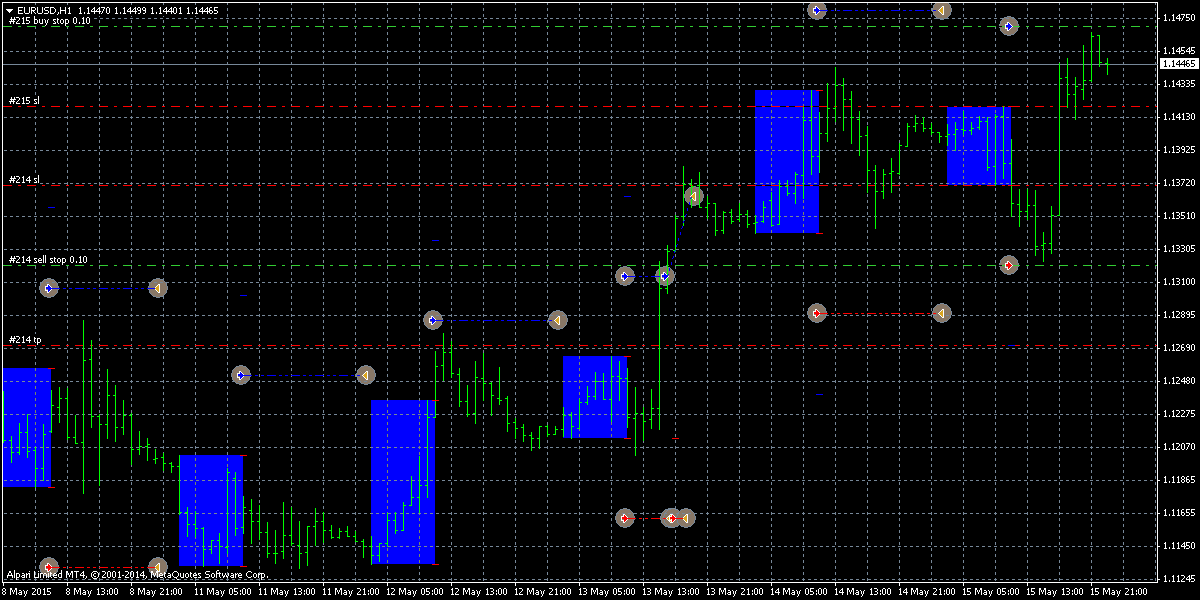Click the 1.14545 price scale label
The width and height of the screenshot is (1200, 600).
click(x=1179, y=50)
